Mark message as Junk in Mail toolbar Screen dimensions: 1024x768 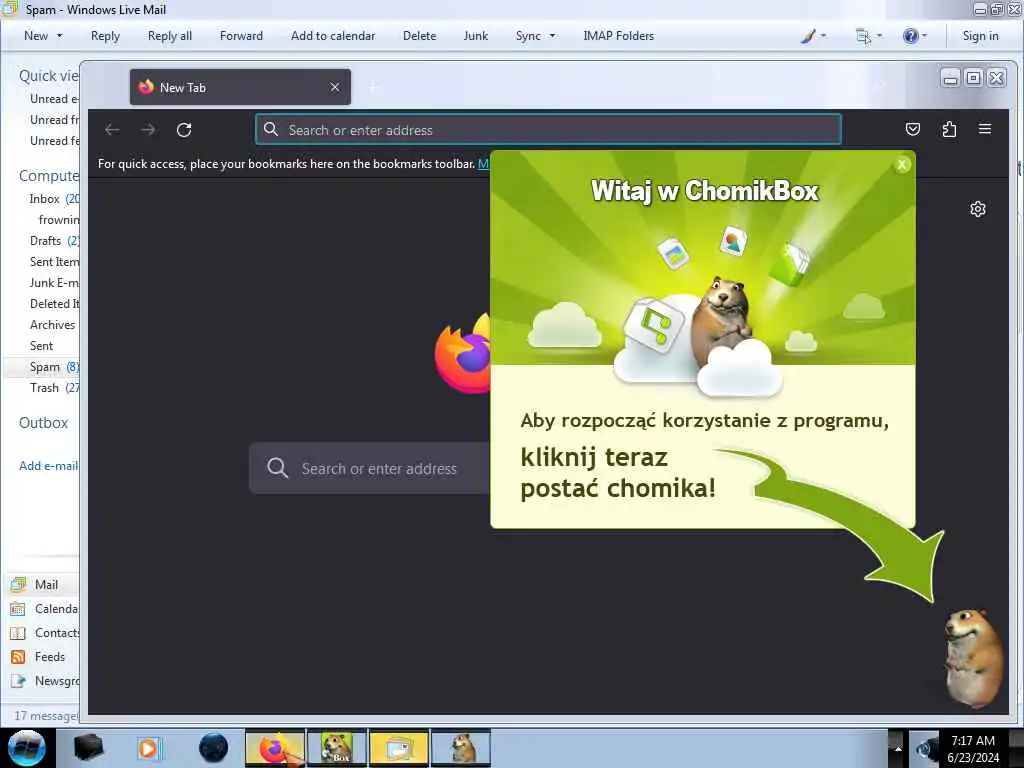(475, 36)
